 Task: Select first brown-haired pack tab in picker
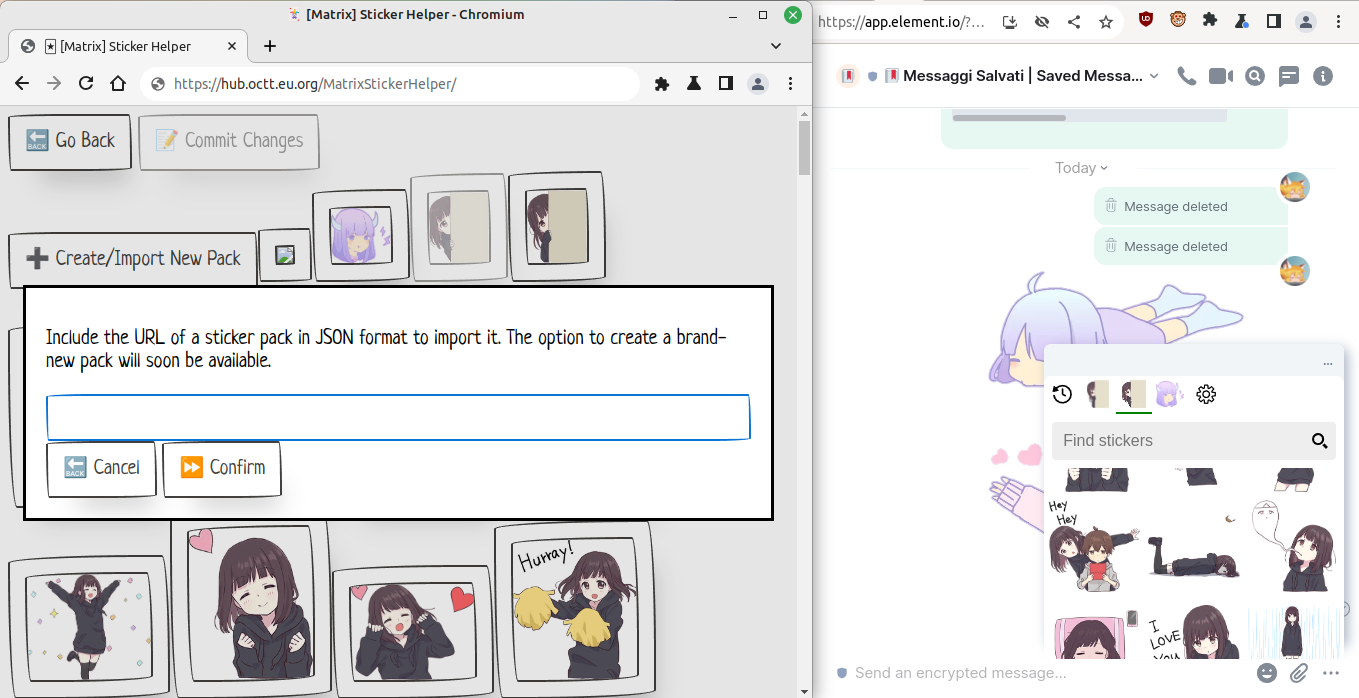tap(1098, 394)
